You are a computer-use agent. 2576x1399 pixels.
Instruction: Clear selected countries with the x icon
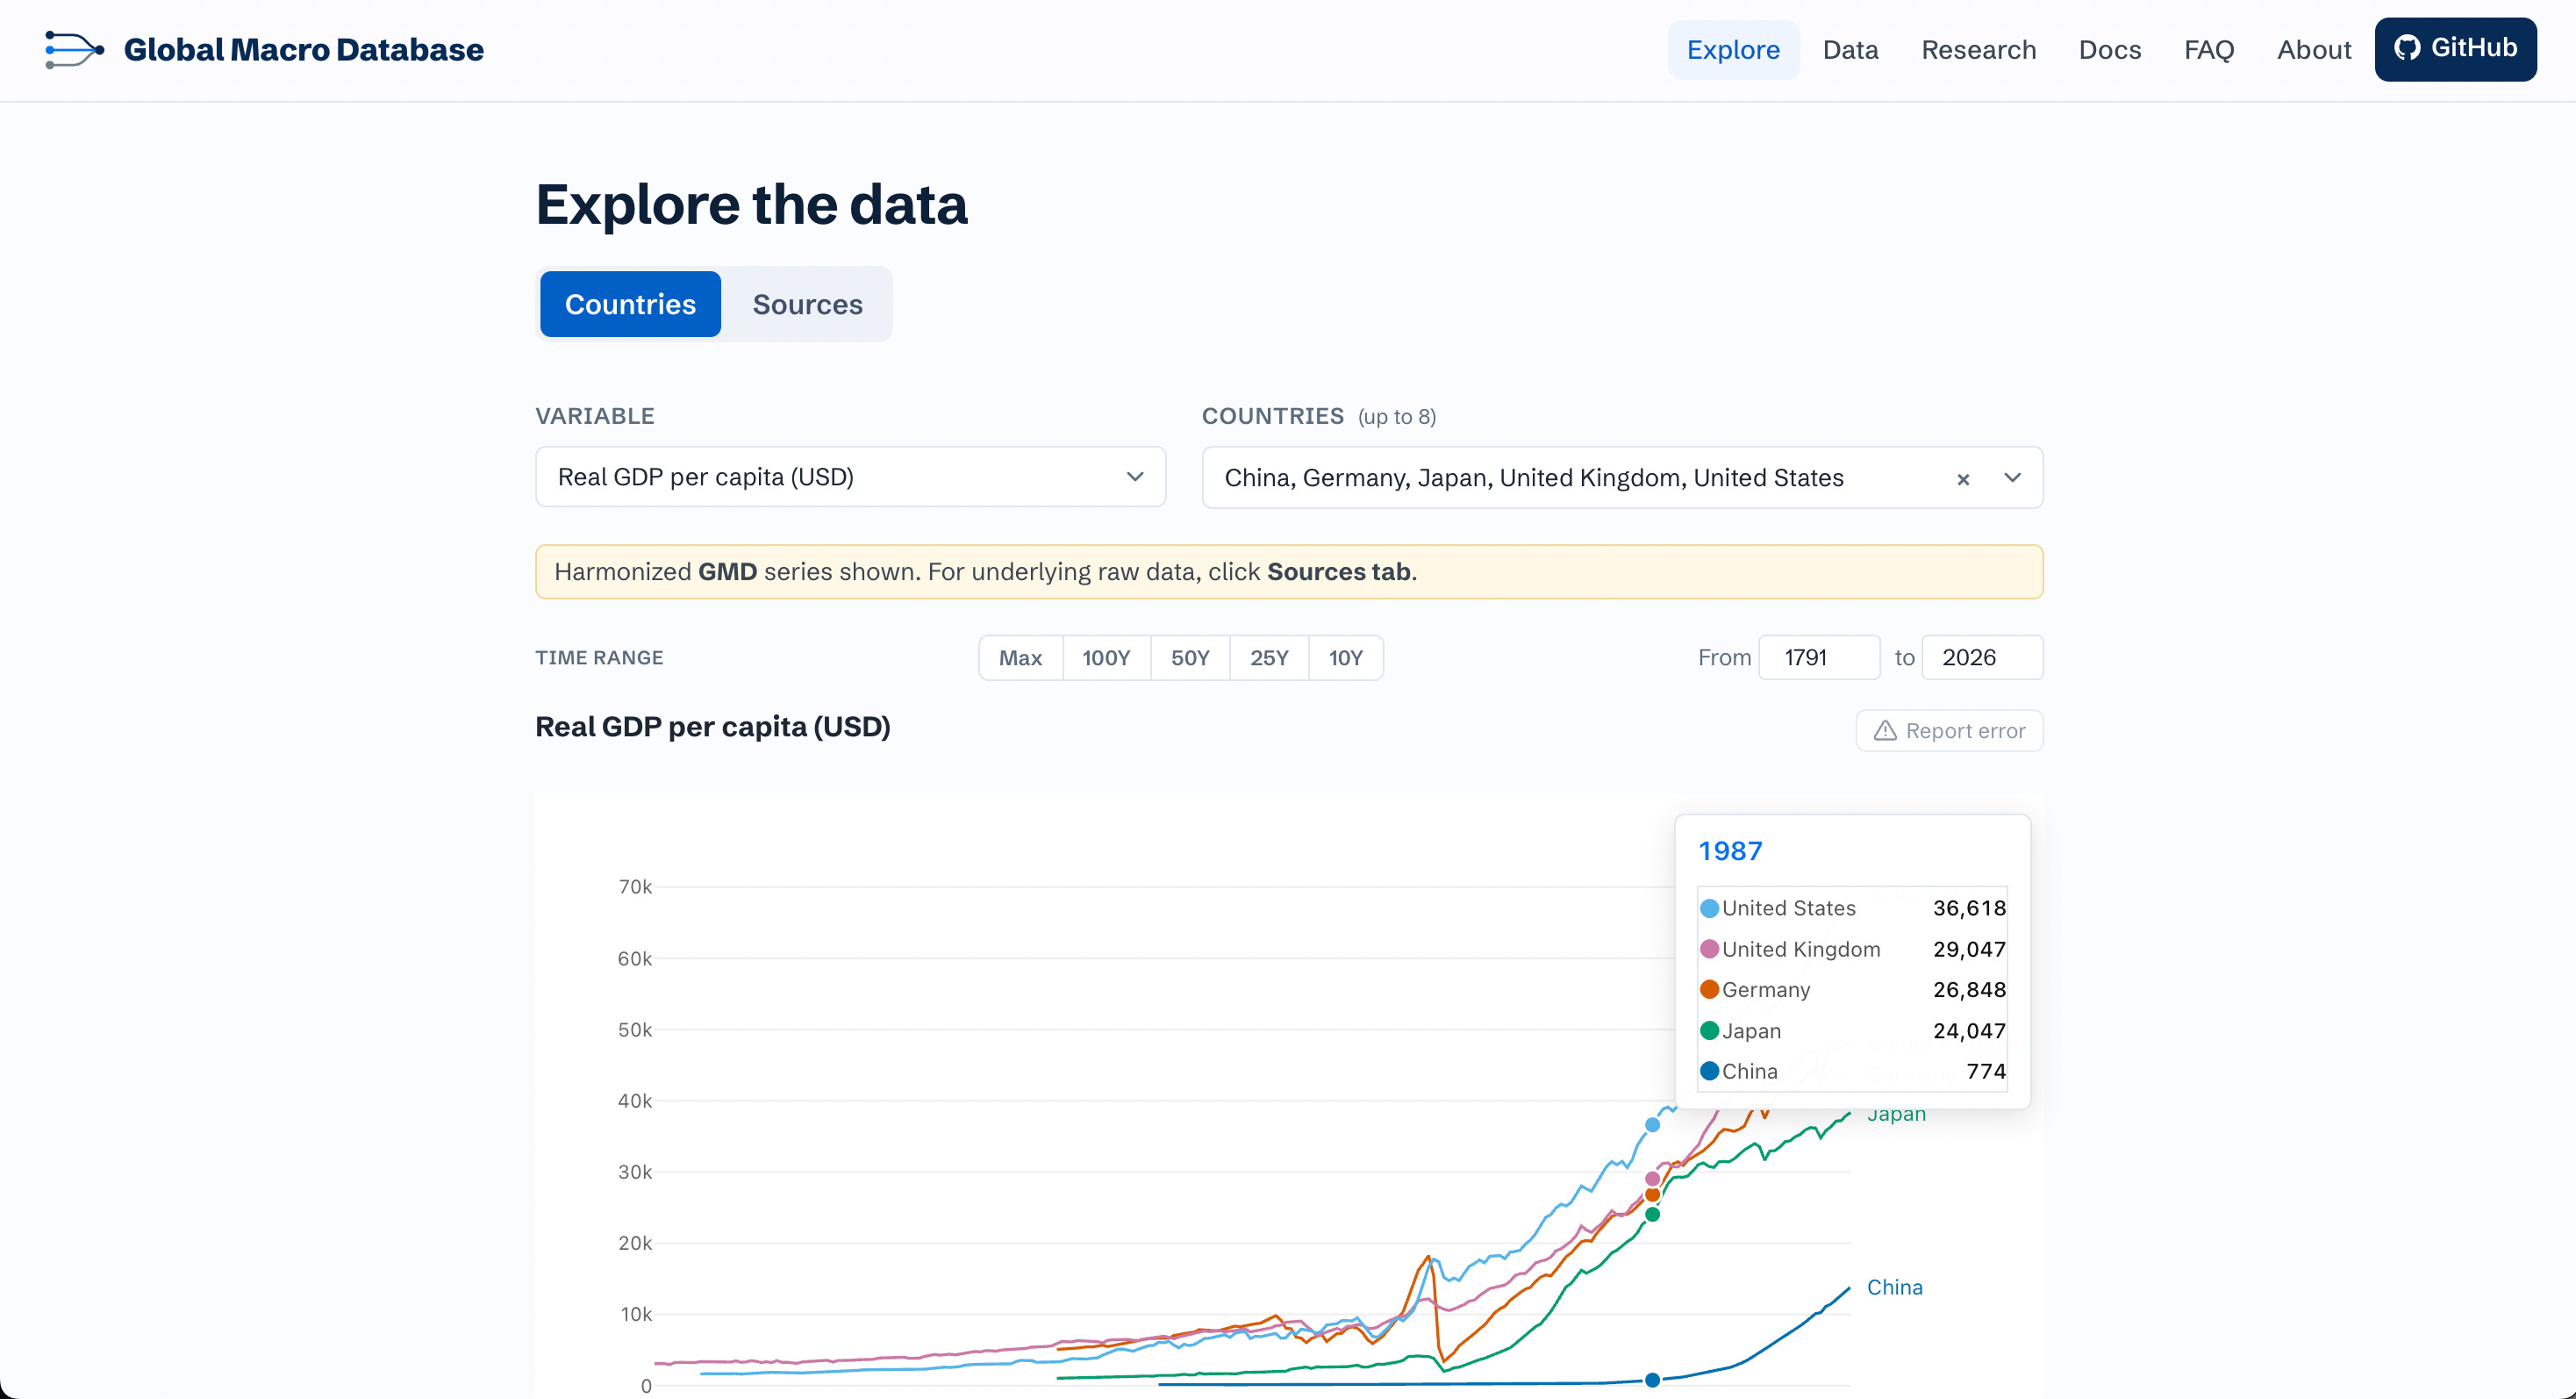1963,479
